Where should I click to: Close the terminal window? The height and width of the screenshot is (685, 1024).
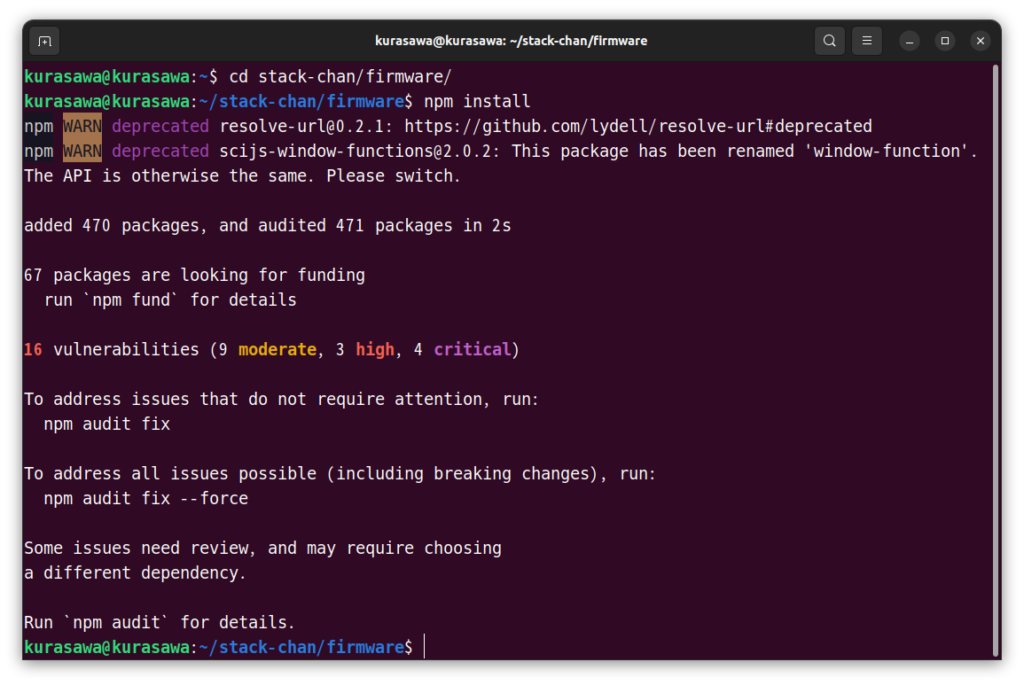[981, 41]
